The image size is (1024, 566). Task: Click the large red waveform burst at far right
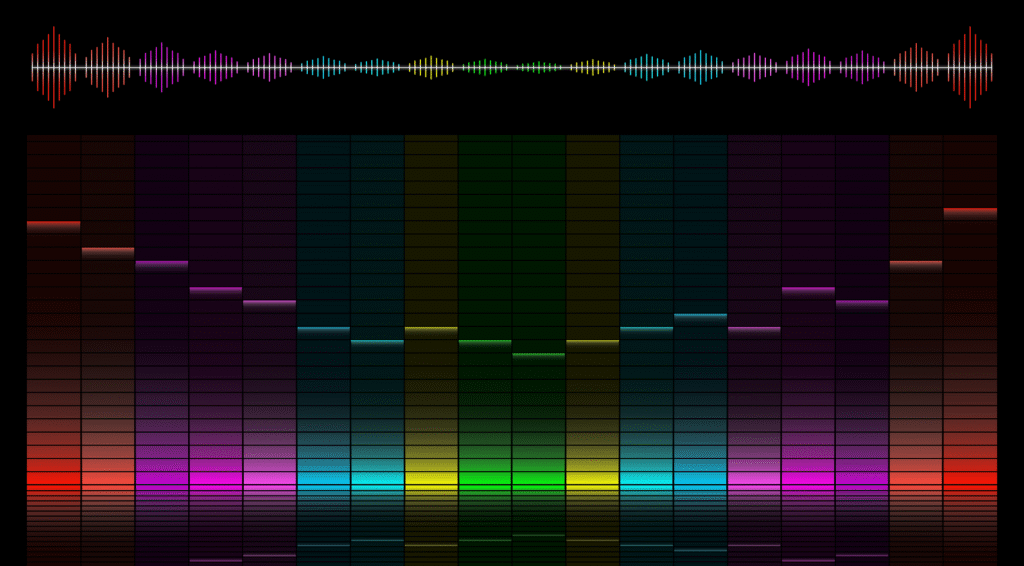click(x=968, y=67)
